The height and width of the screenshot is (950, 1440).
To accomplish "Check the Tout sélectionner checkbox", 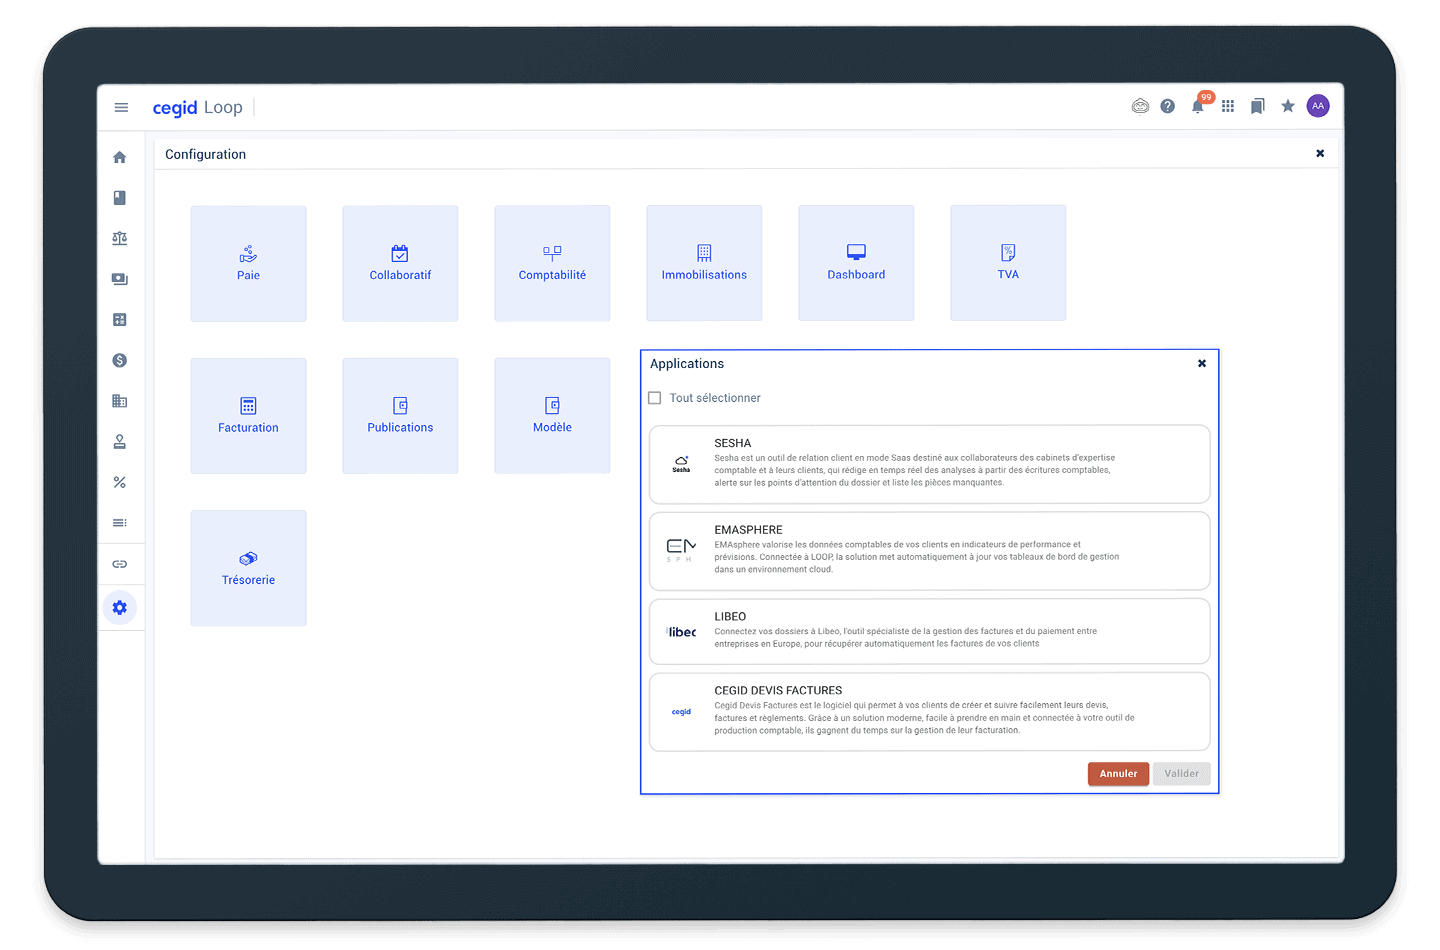I will coord(655,398).
